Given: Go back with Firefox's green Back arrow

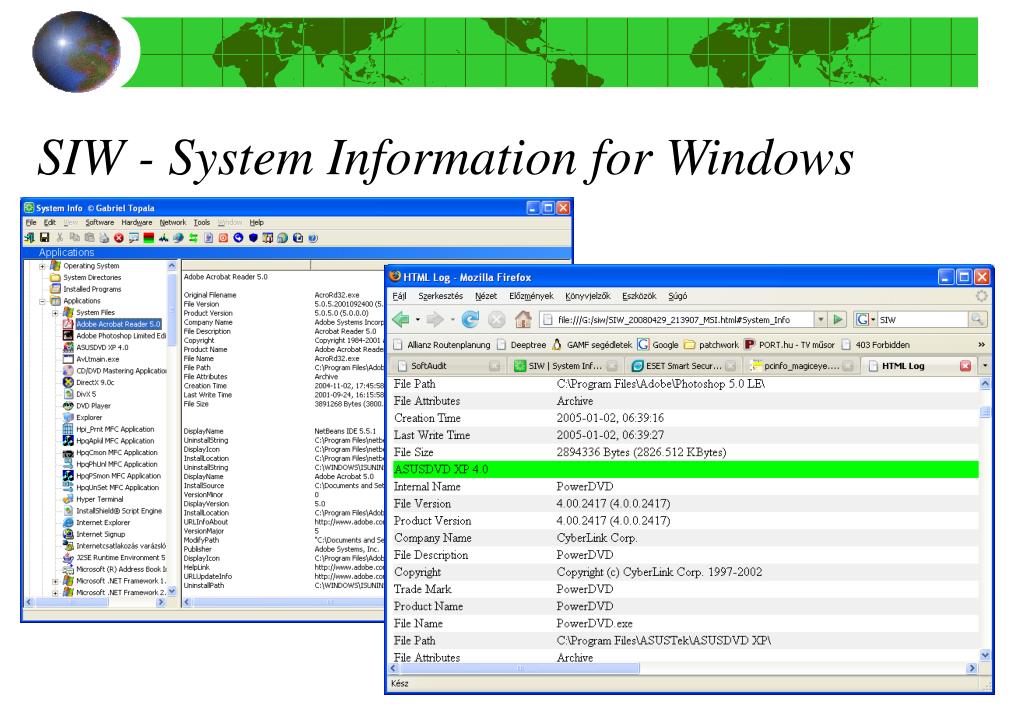Looking at the screenshot, I should (x=401, y=320).
